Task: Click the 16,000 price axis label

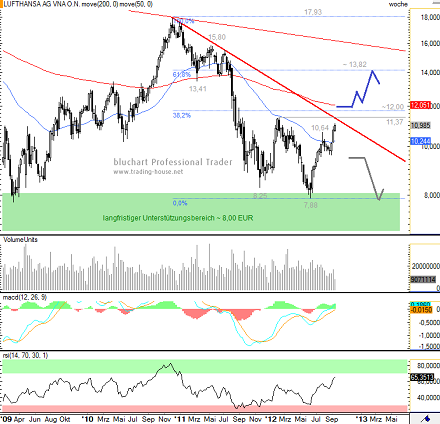Action: tap(430, 44)
